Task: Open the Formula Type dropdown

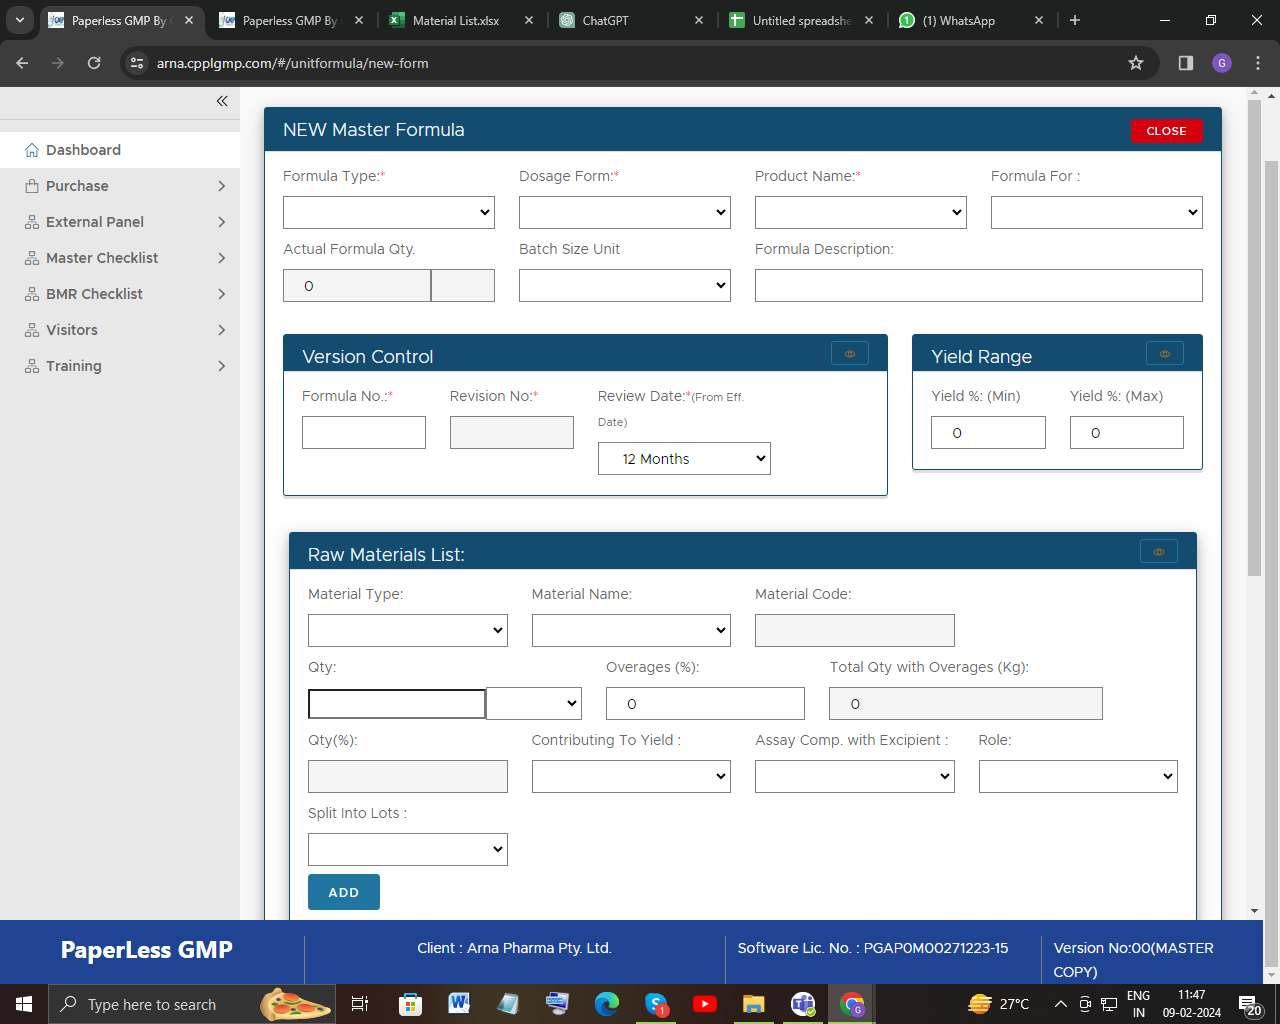Action: (x=389, y=212)
